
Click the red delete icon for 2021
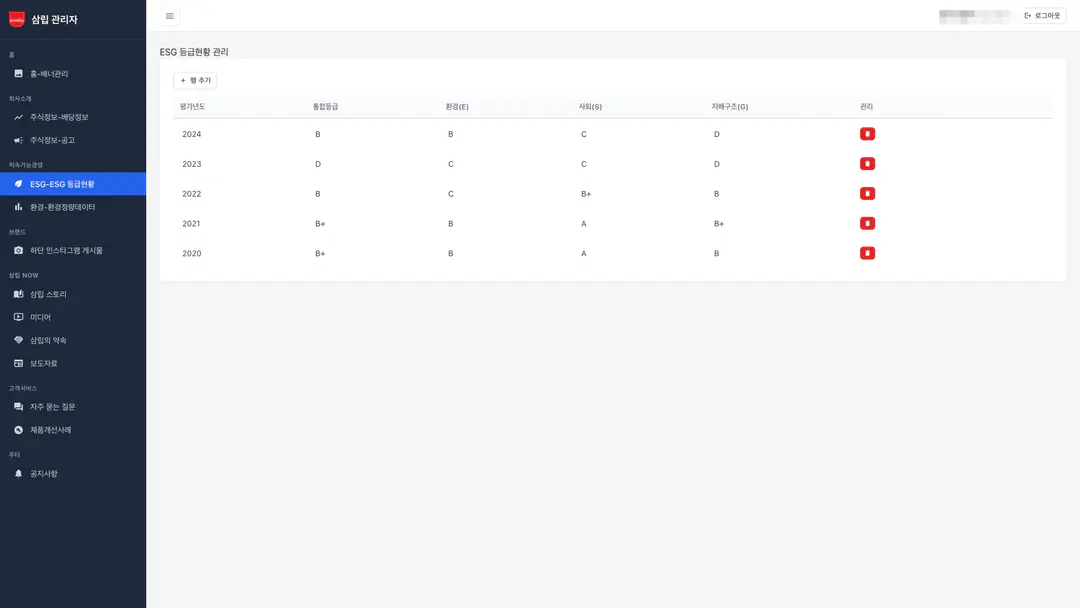[867, 223]
